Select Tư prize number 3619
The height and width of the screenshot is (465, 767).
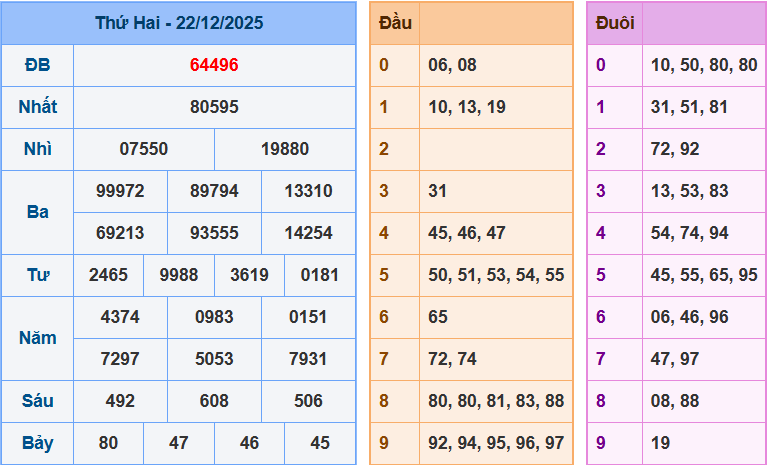click(x=249, y=275)
